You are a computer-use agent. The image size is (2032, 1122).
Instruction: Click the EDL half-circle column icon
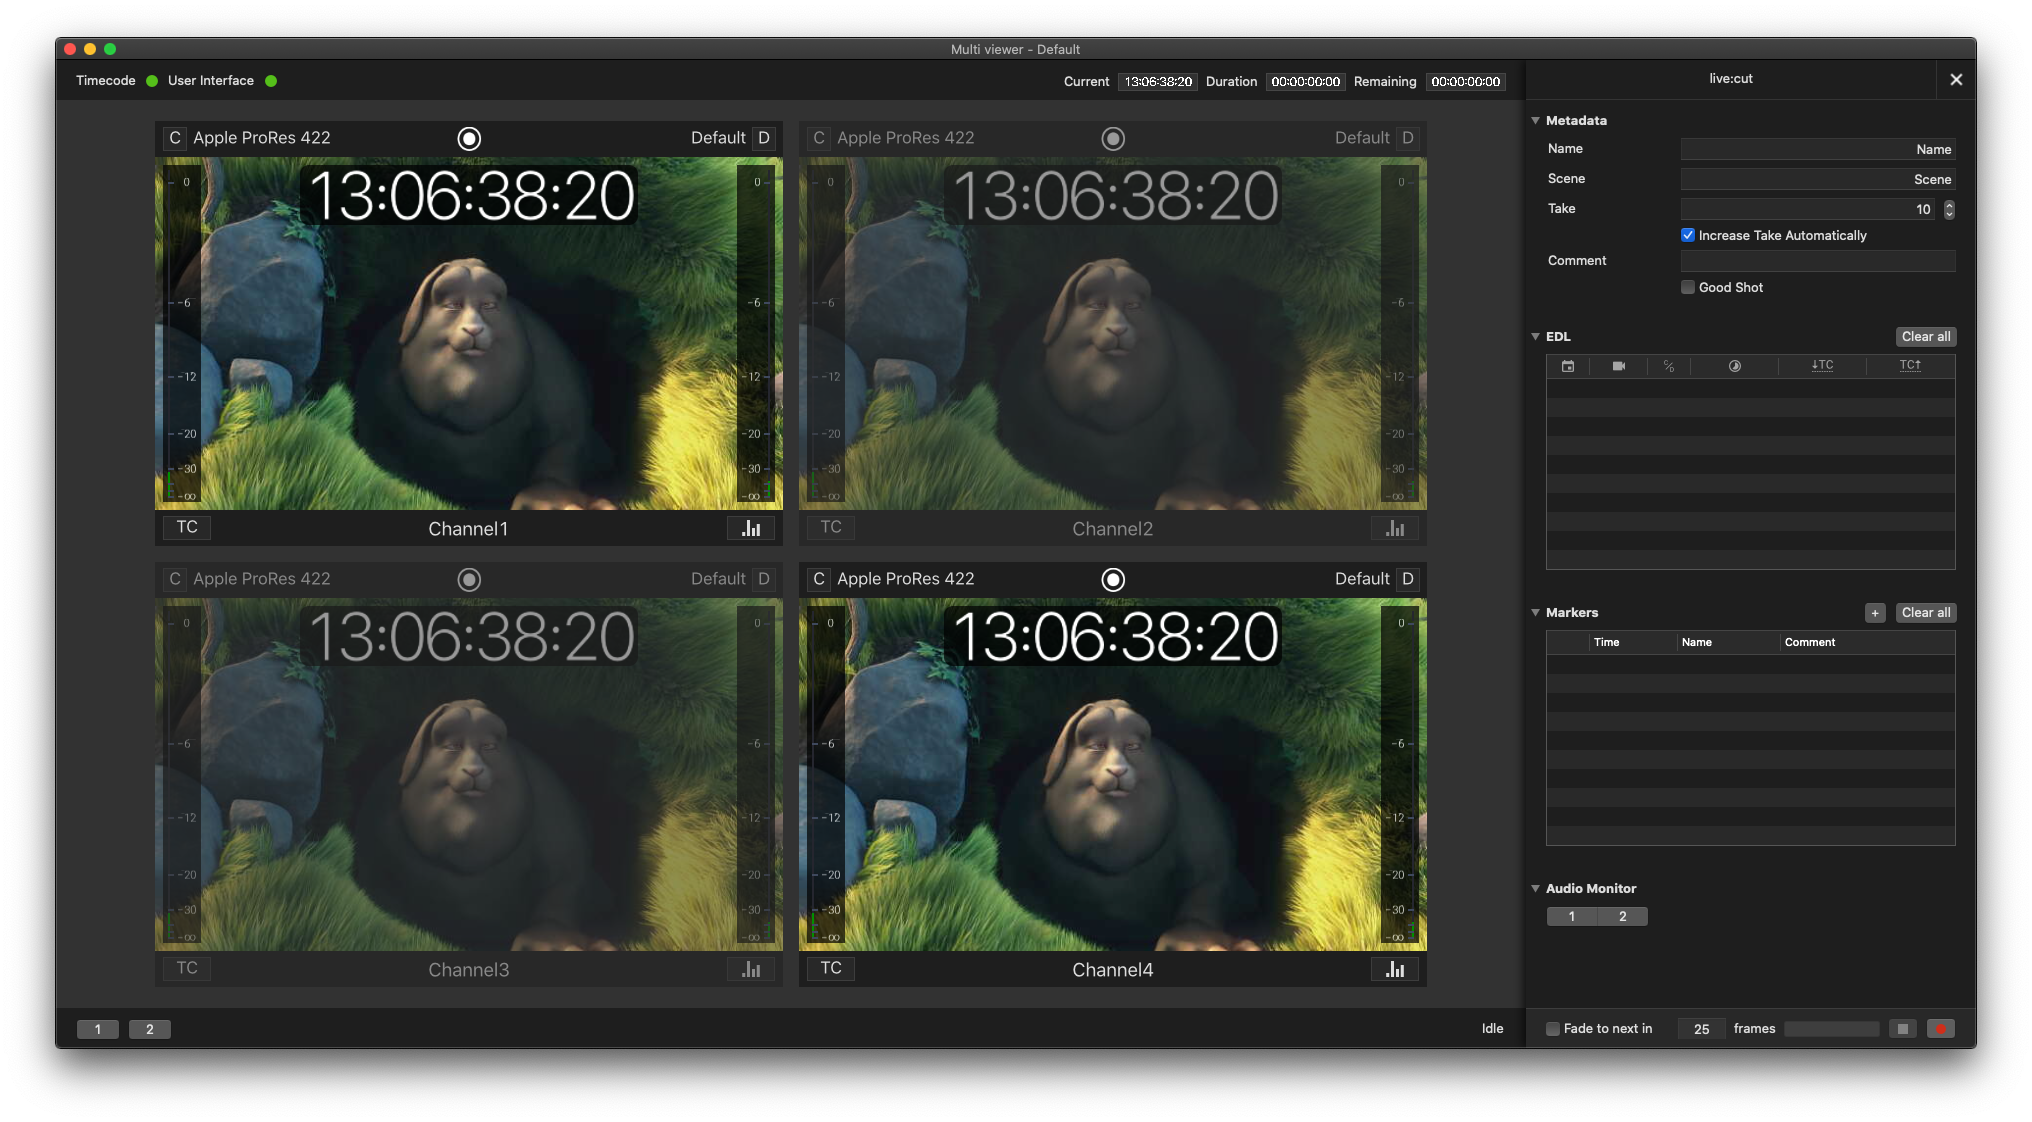coord(1735,366)
